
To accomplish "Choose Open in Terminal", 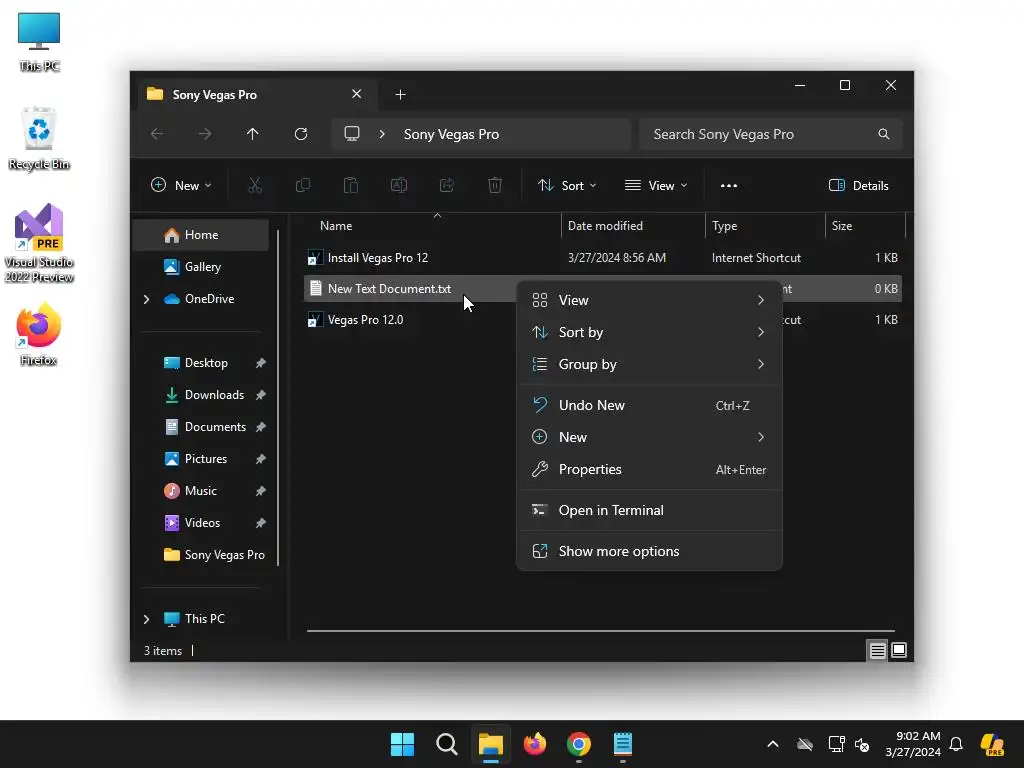I will tap(649, 511).
